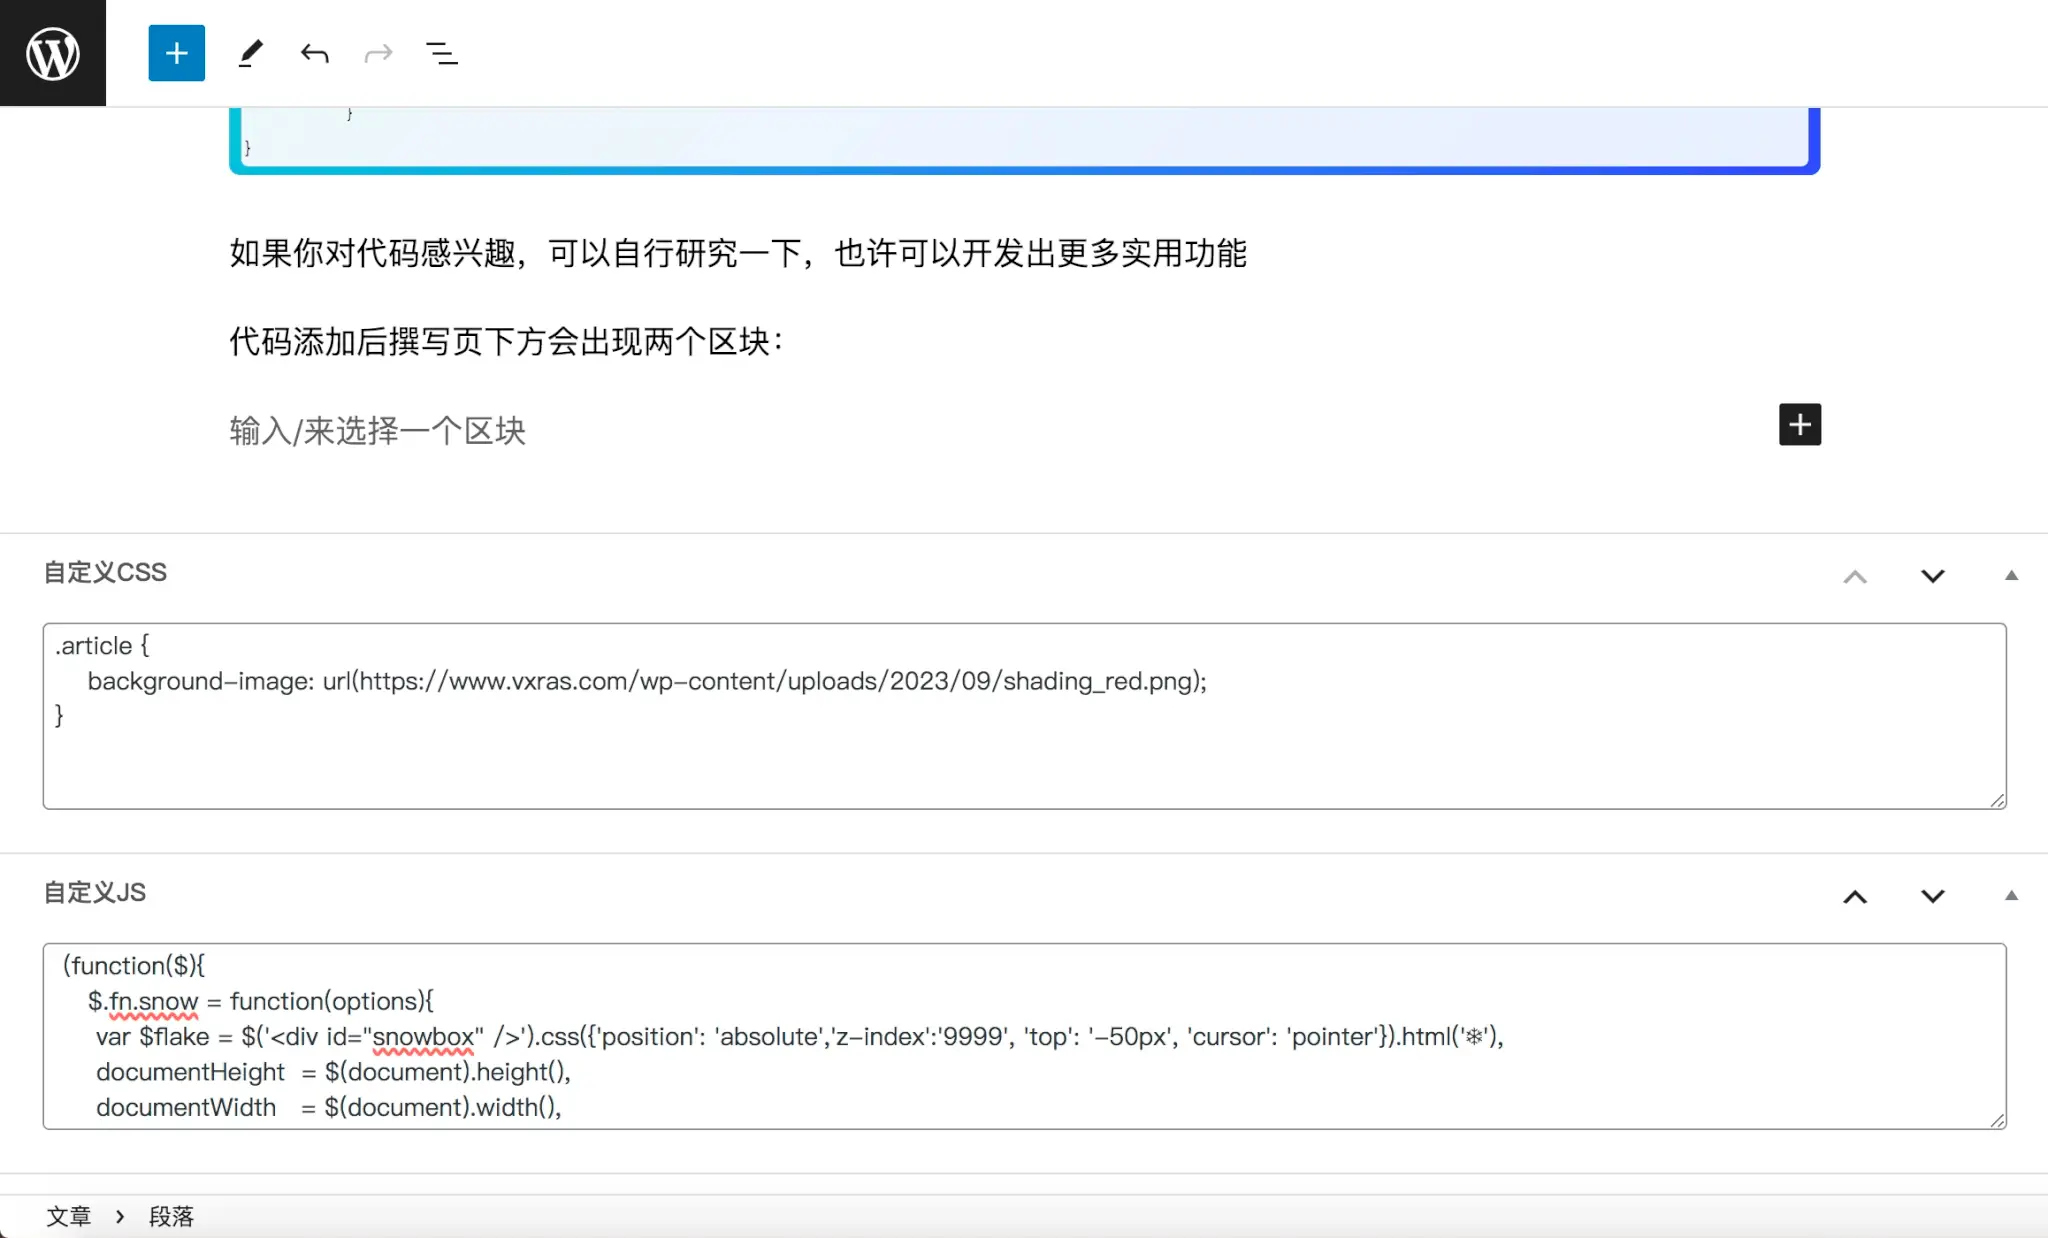Select the pencil editing mode icon
The width and height of the screenshot is (2048, 1238).
[250, 53]
